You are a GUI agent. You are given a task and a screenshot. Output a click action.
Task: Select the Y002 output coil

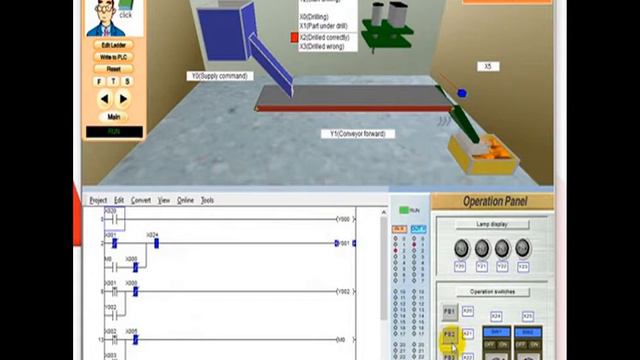[x=345, y=291]
